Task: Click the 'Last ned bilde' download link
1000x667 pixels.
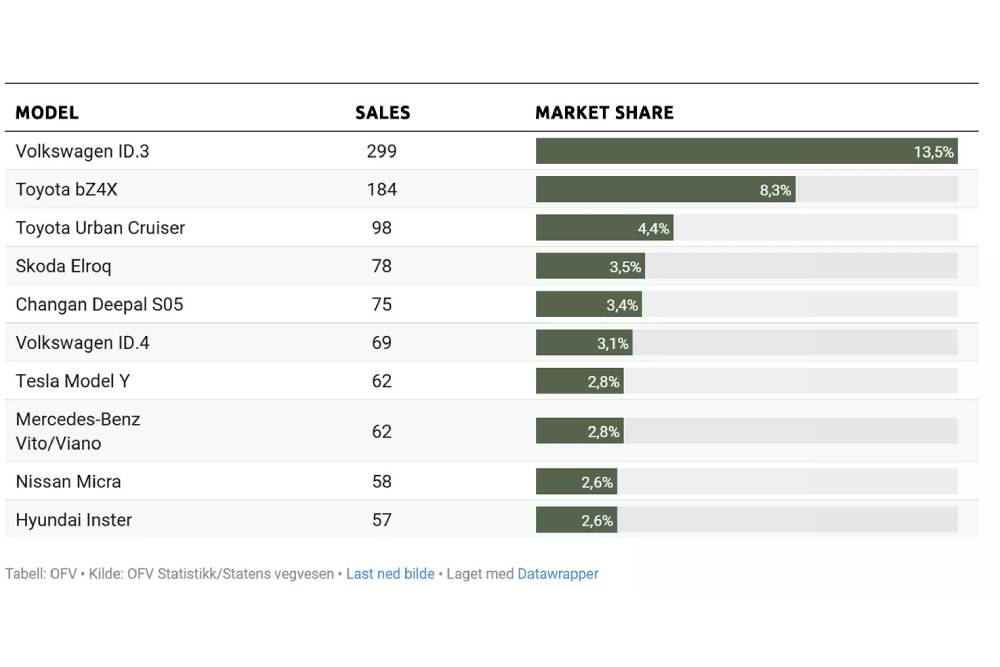Action: click(390, 574)
